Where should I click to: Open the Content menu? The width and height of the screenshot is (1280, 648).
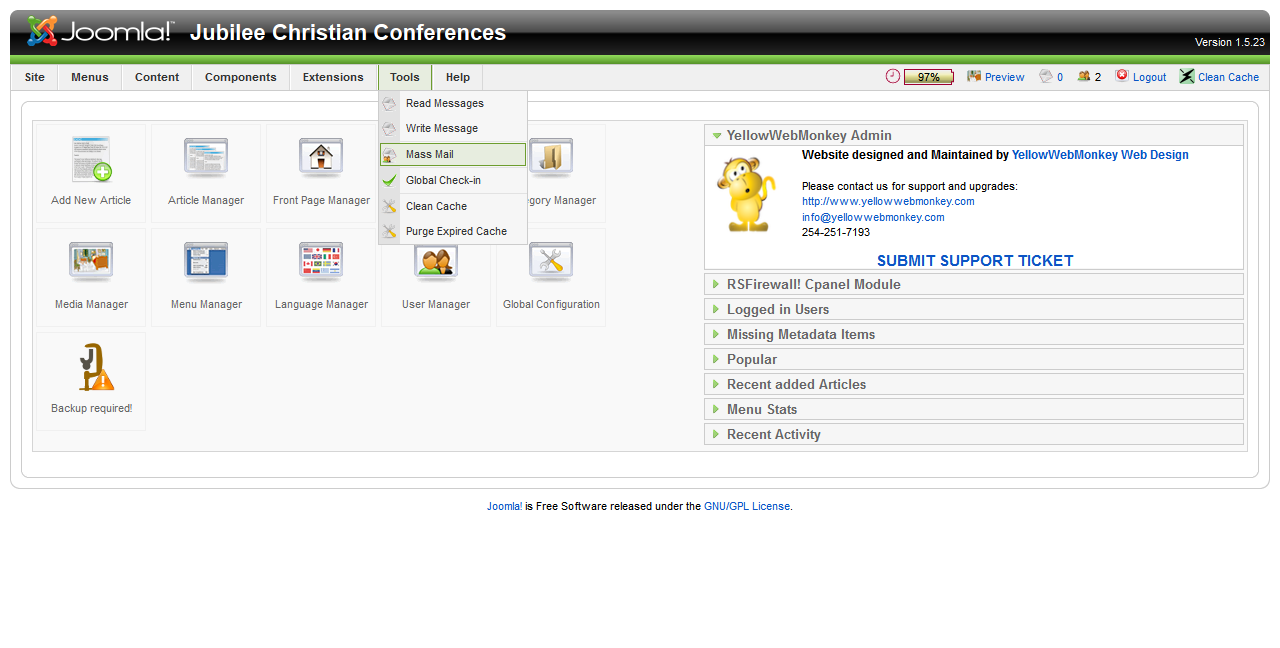(157, 77)
